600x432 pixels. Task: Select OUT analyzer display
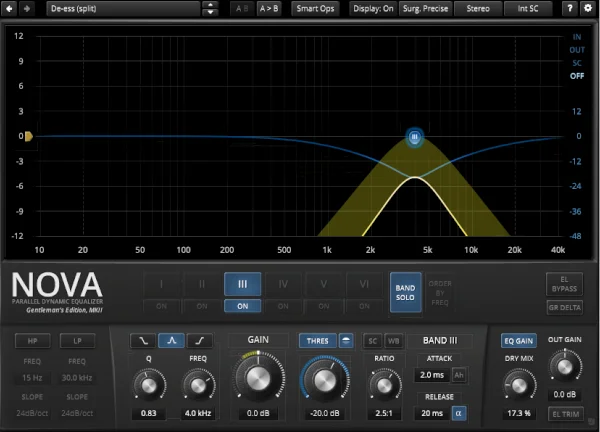(577, 50)
